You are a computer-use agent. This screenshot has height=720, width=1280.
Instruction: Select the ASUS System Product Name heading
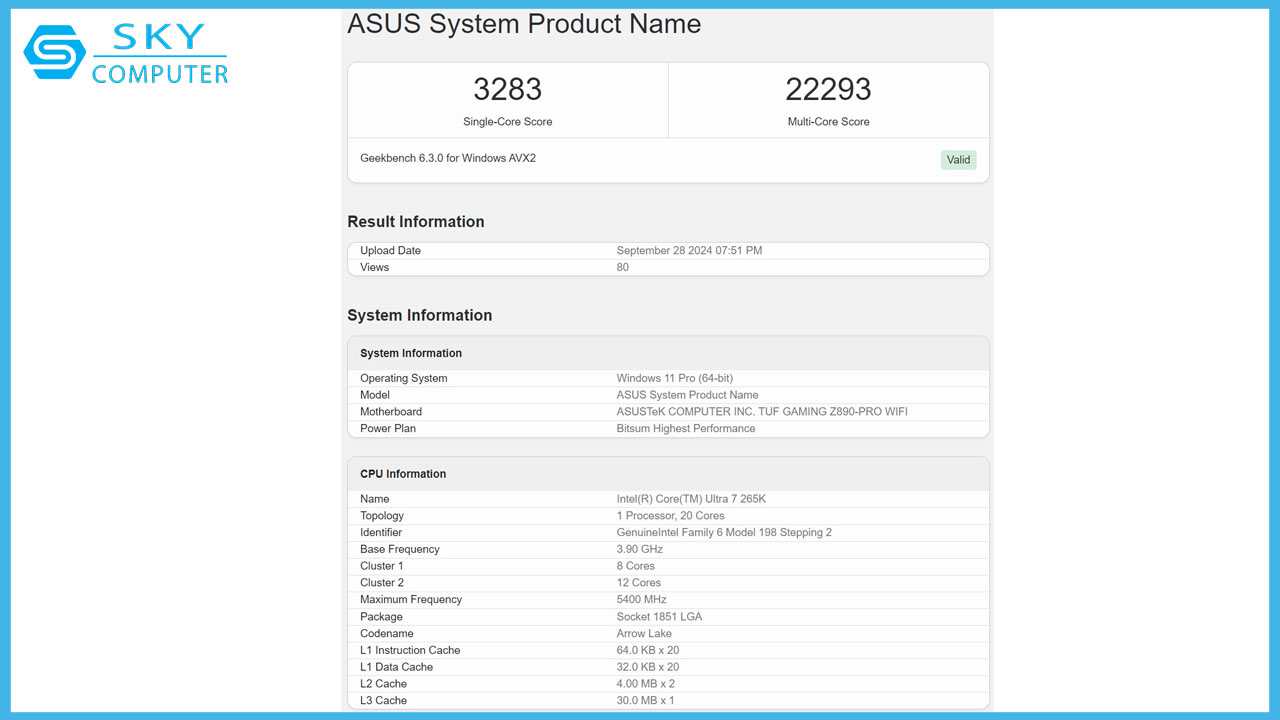coord(524,24)
